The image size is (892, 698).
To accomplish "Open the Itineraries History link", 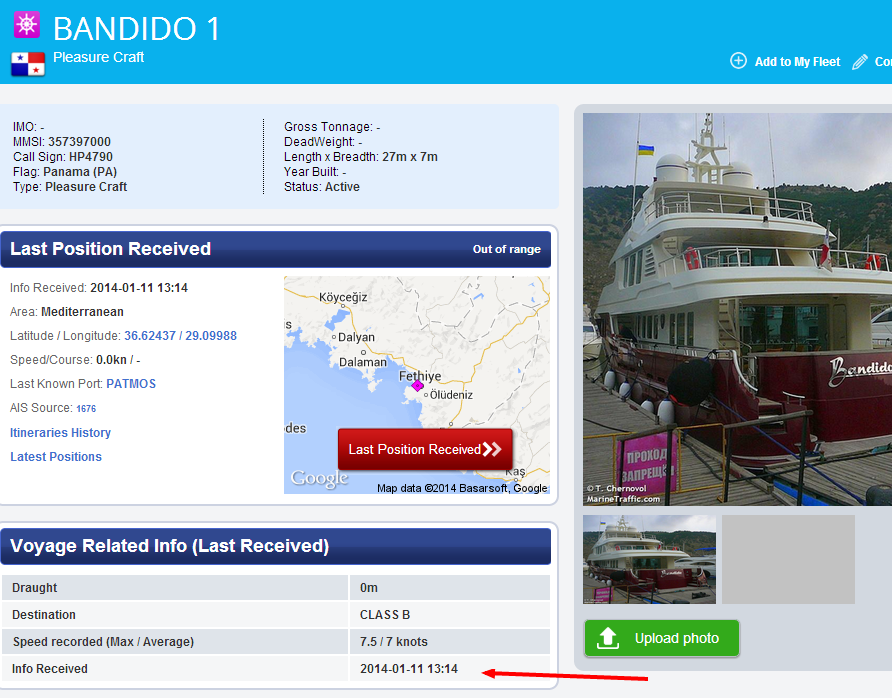I will click(60, 432).
